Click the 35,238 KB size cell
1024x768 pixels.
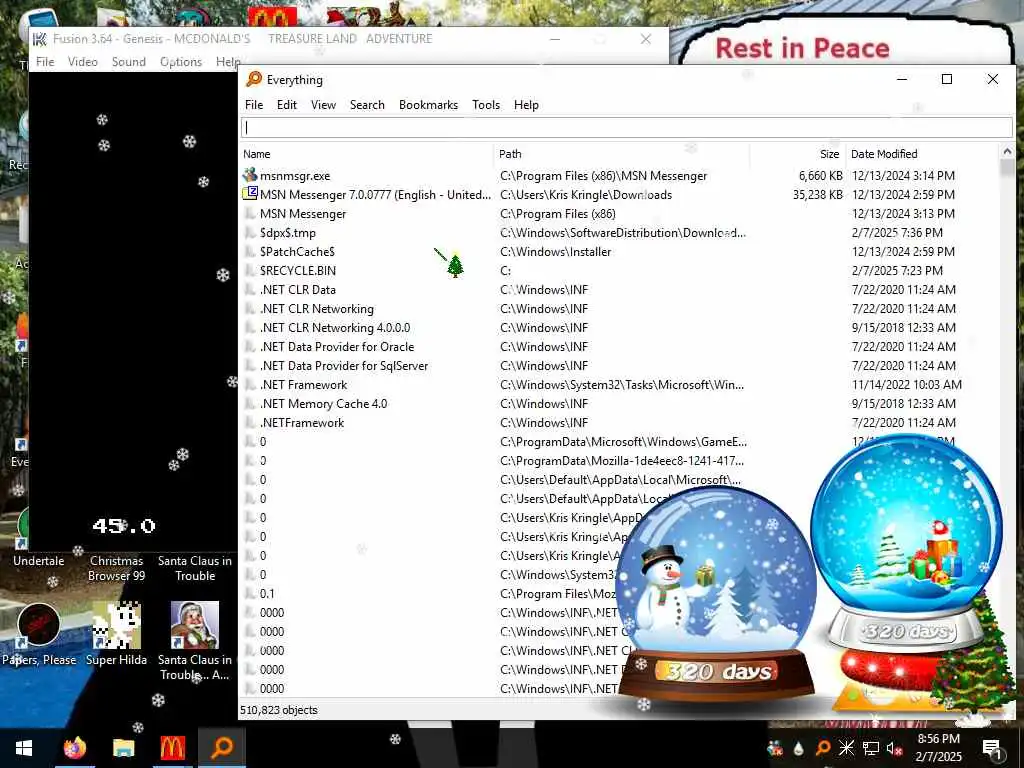[x=818, y=195]
